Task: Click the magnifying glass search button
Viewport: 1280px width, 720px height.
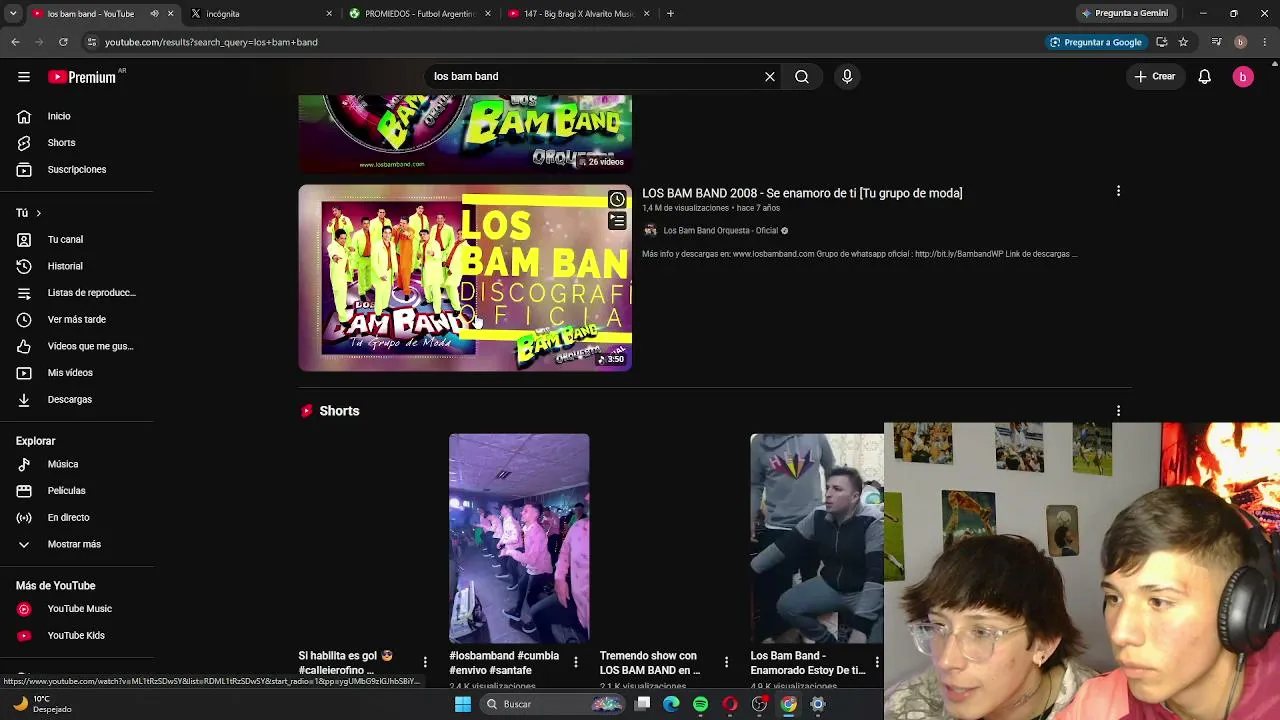Action: coord(802,76)
